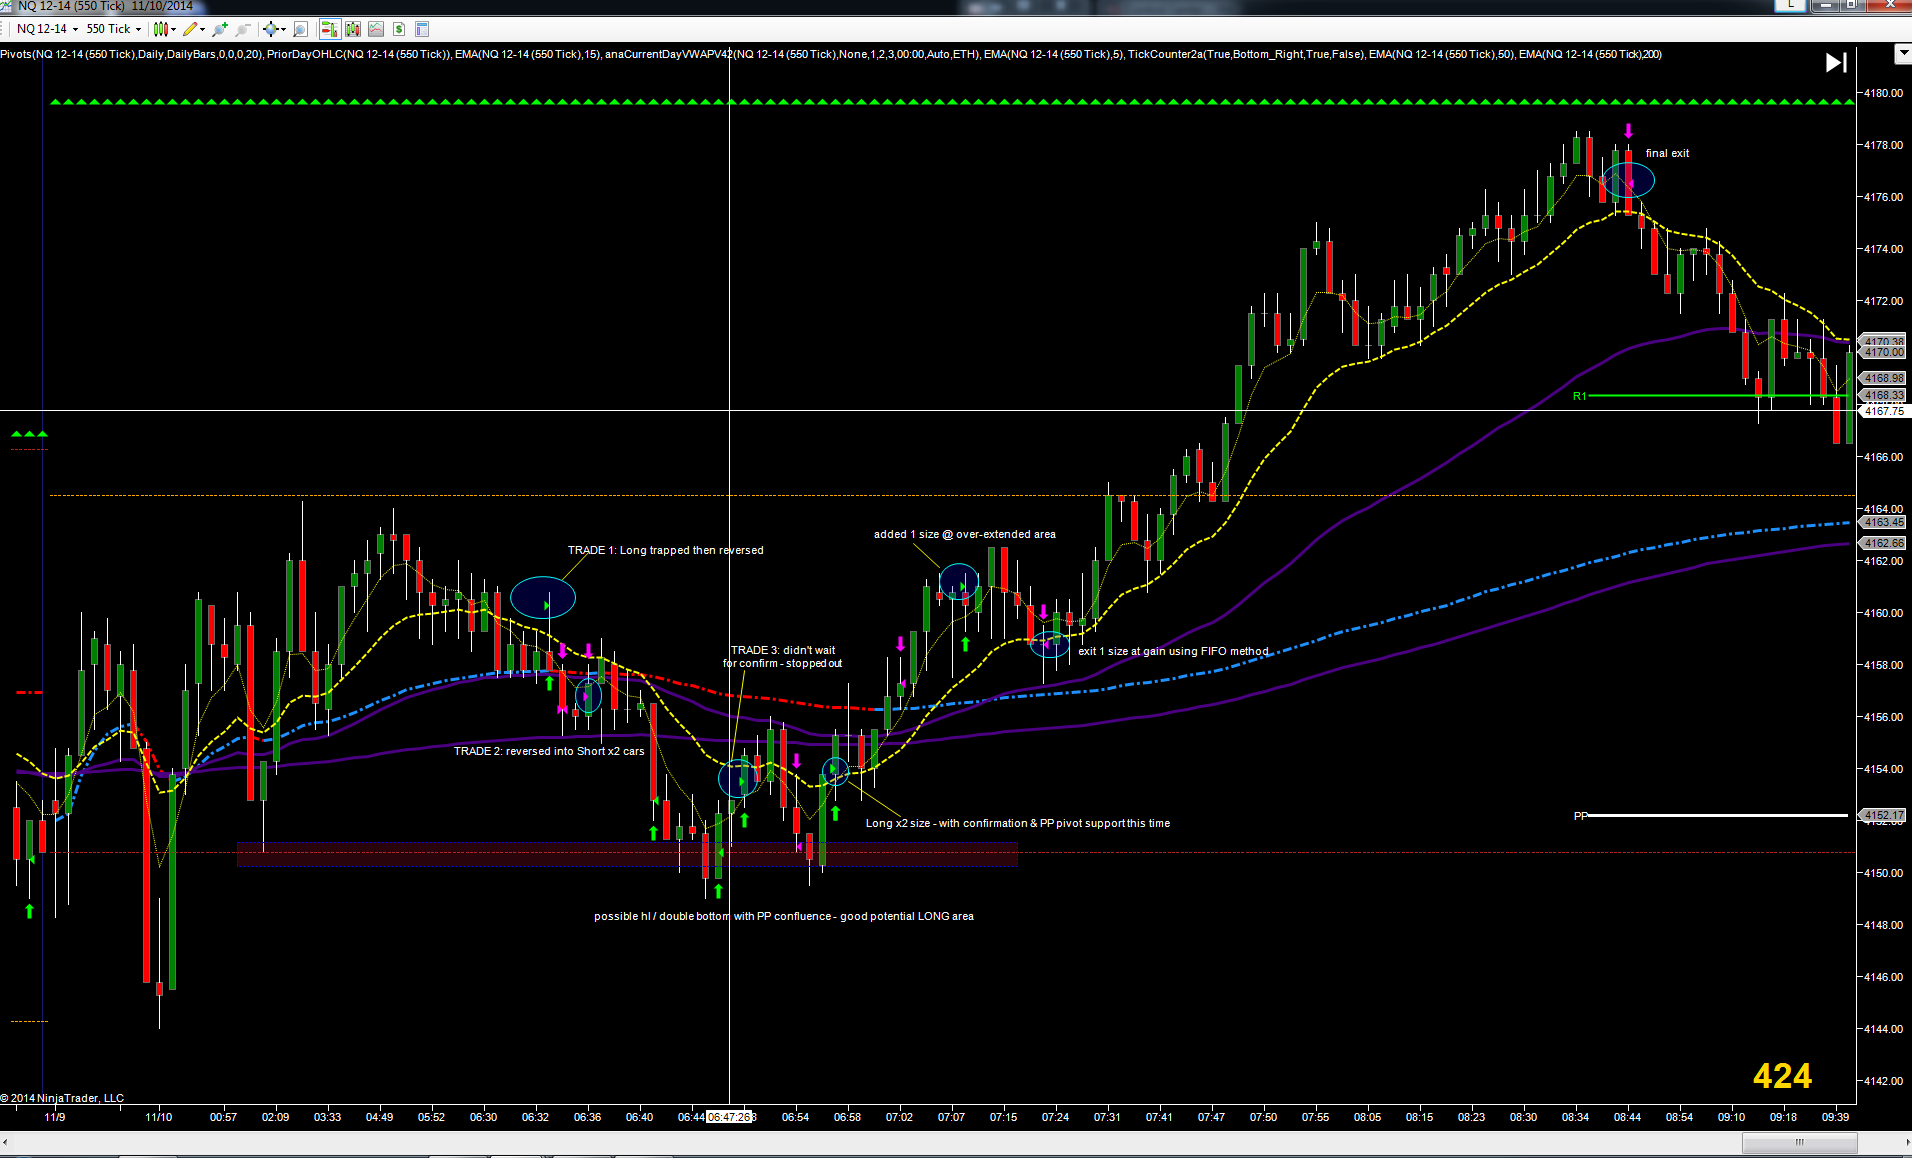This screenshot has width=1912, height=1158.
Task: Click 'exit 1 size at gain using FIFO method' note
Action: click(1173, 651)
